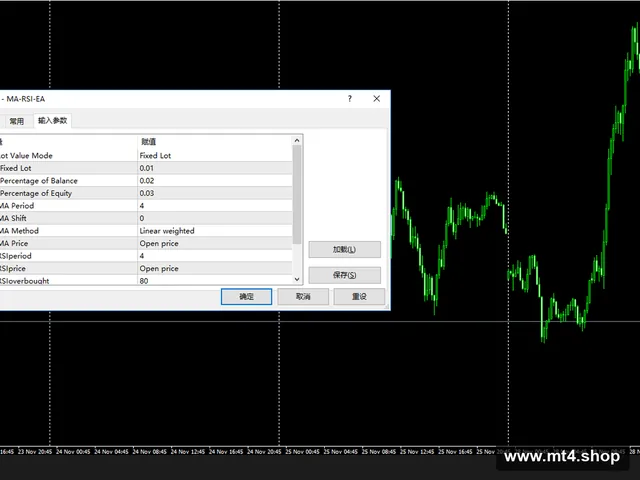Screen dimensions: 640x480
Task: Click the MA Price parameter label
Action: 14,244
